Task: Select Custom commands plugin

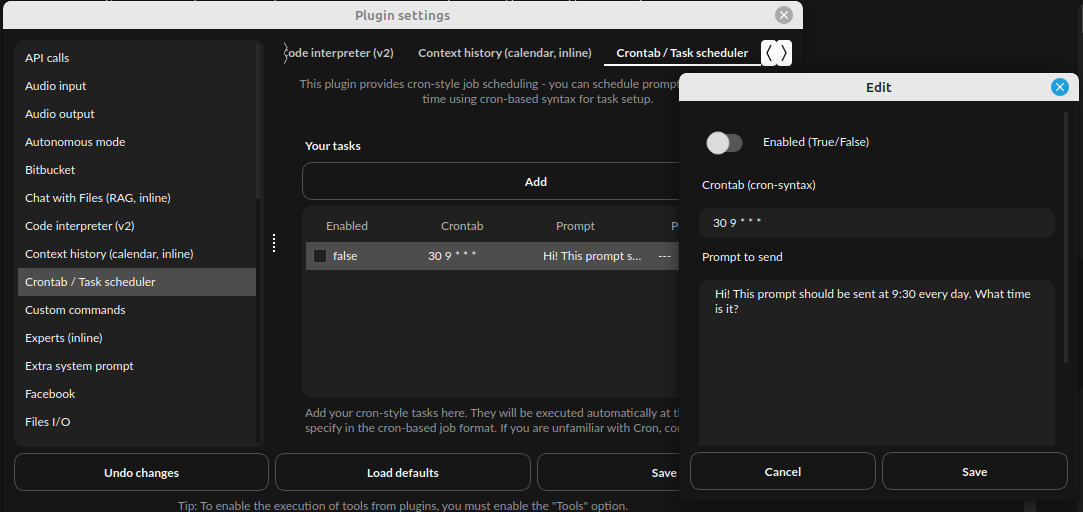Action: (135, 310)
